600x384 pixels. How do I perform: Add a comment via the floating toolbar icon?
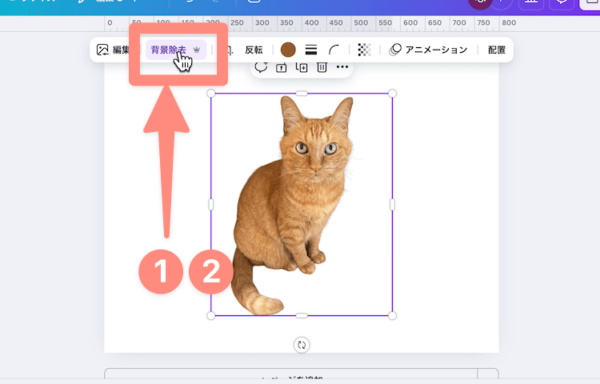click(x=261, y=67)
